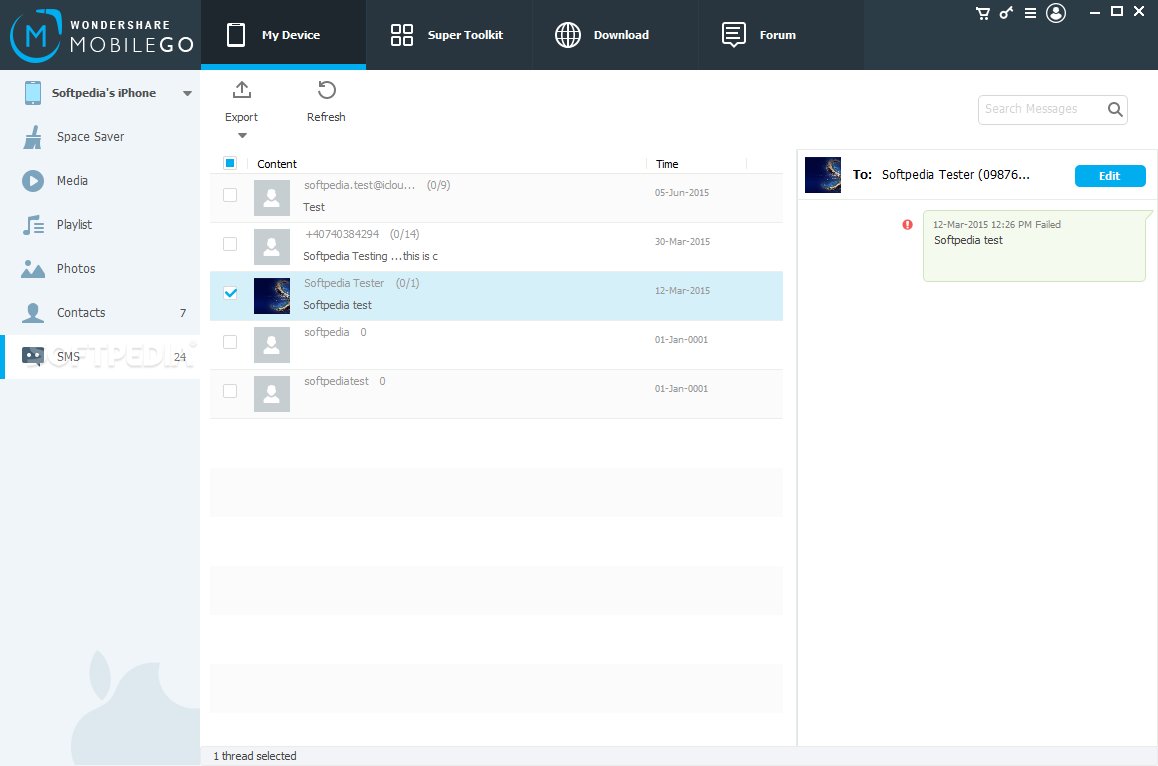Click the Refresh button label
The image size is (1158, 766).
click(326, 117)
